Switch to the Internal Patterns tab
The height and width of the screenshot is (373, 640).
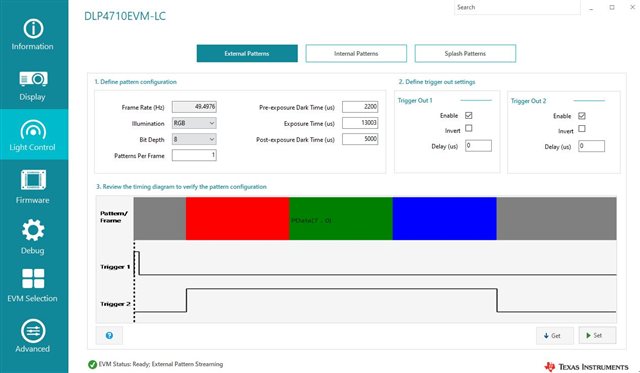coord(356,53)
